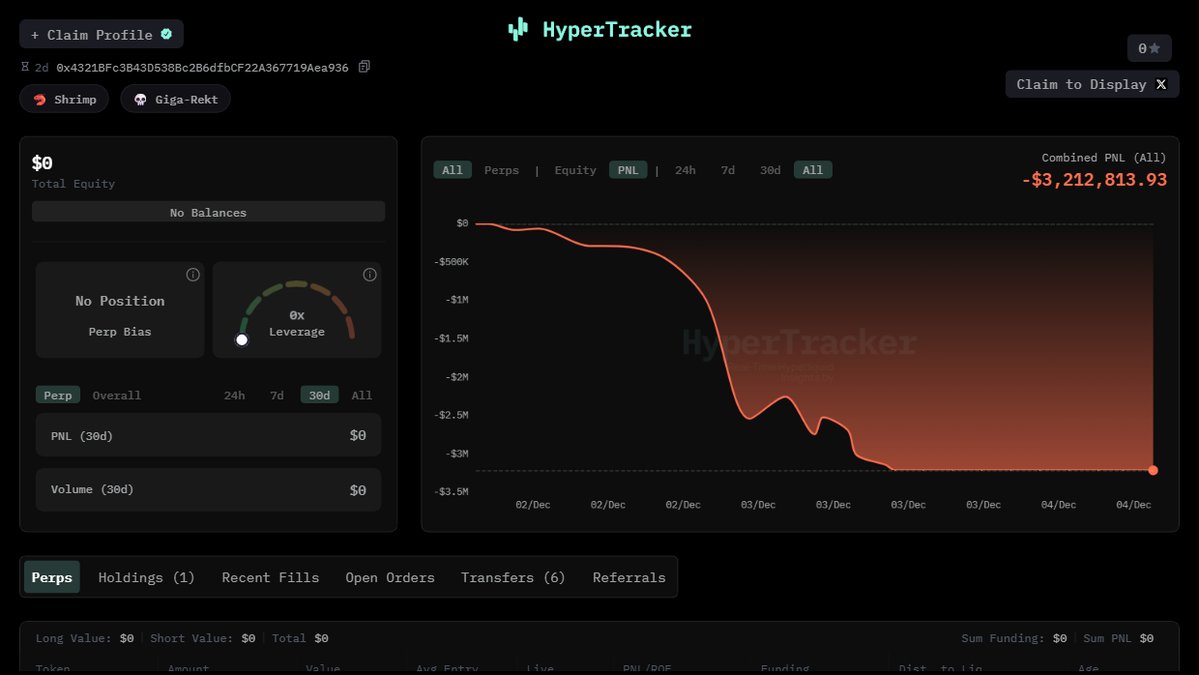1199x675 pixels.
Task: Click the HyperTracker logo icon
Action: [517, 30]
